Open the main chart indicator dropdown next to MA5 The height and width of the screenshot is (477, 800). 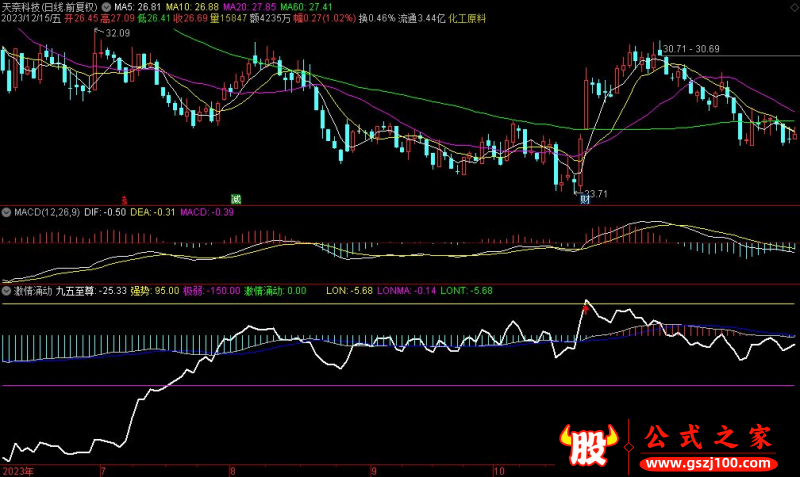pyautogui.click(x=107, y=6)
